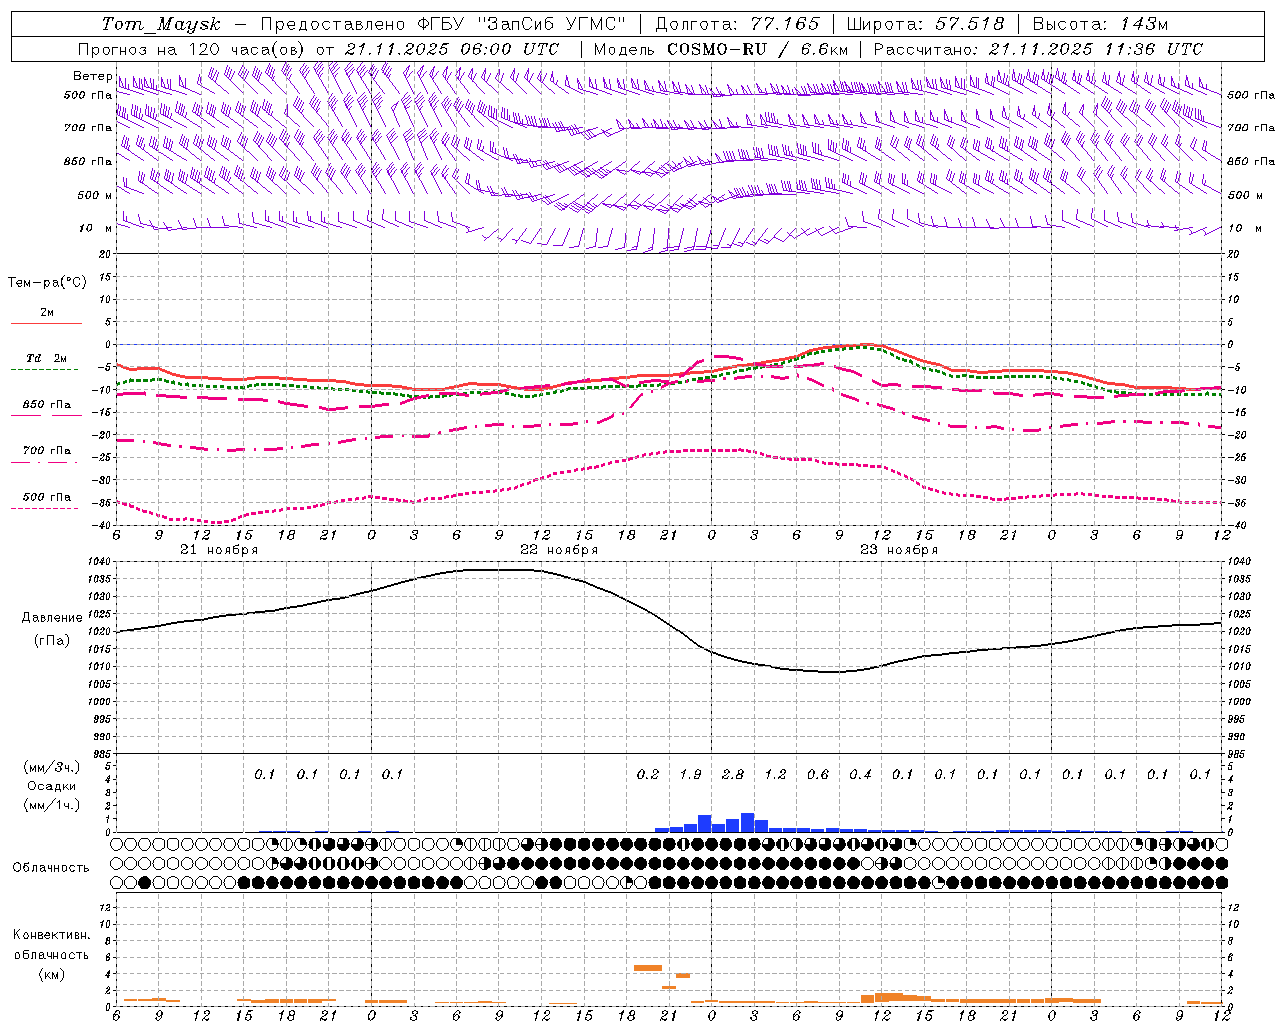Click the Модель COSMO-RU / 6.6км label
Image resolution: width=1280 pixels, height=1024 pixels.
721,49
